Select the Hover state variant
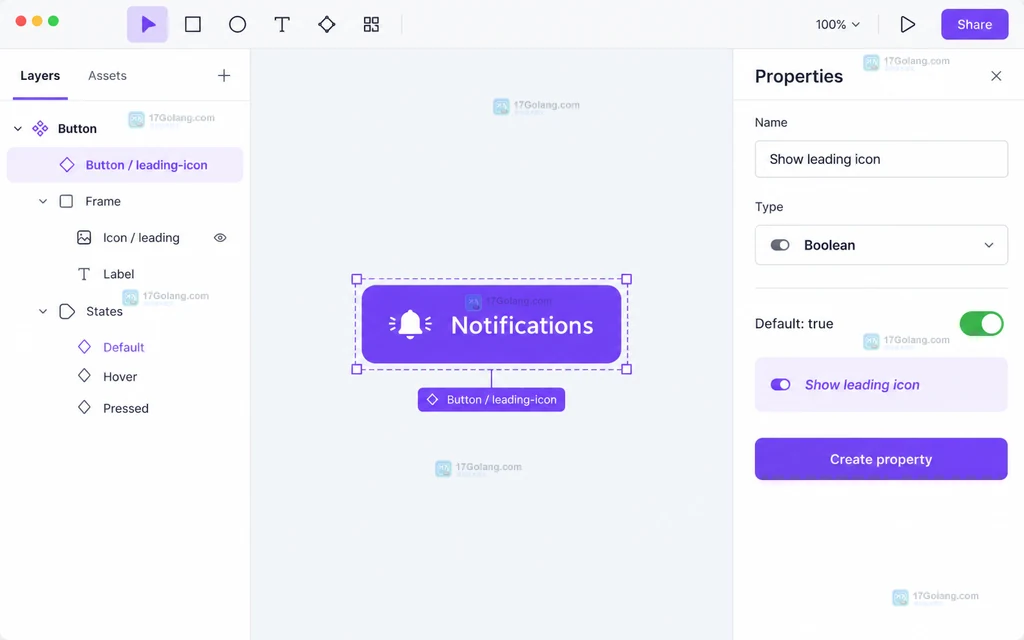Viewport: 1024px width, 640px height. 120,377
